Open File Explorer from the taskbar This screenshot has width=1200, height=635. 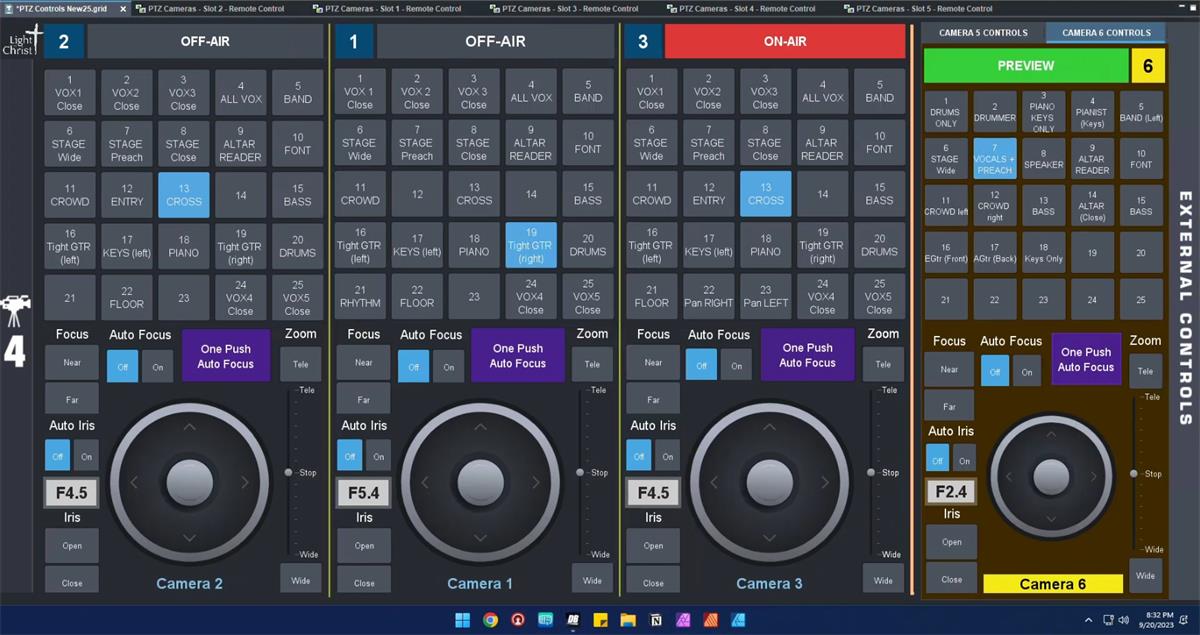tap(628, 619)
